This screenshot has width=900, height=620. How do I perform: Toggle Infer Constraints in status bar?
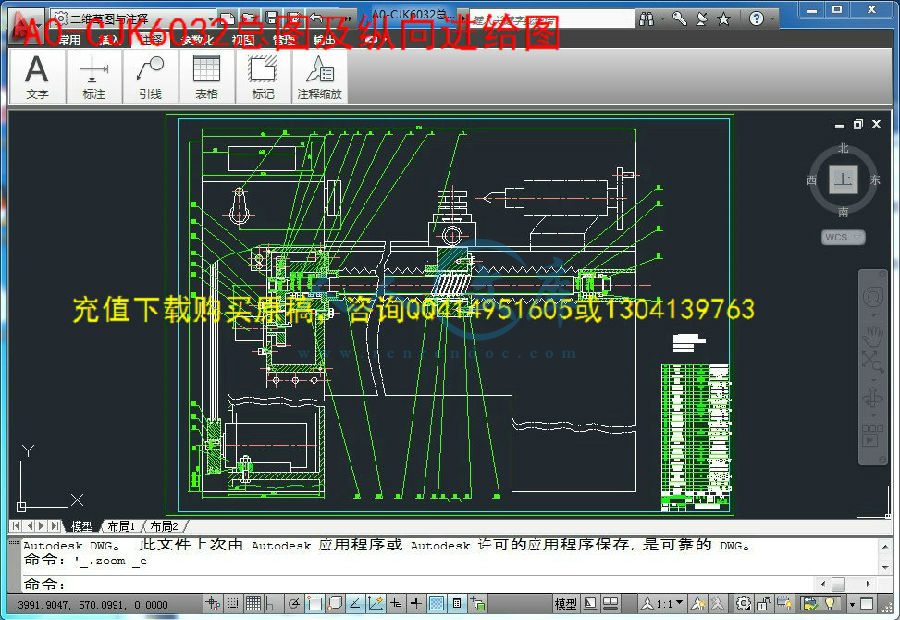(213, 603)
